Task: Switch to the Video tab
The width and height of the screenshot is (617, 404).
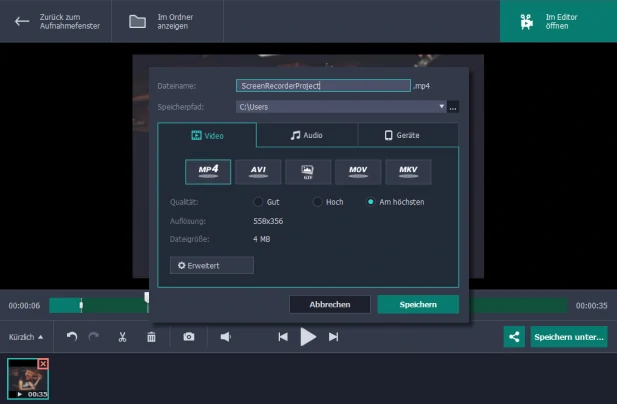Action: [207, 135]
